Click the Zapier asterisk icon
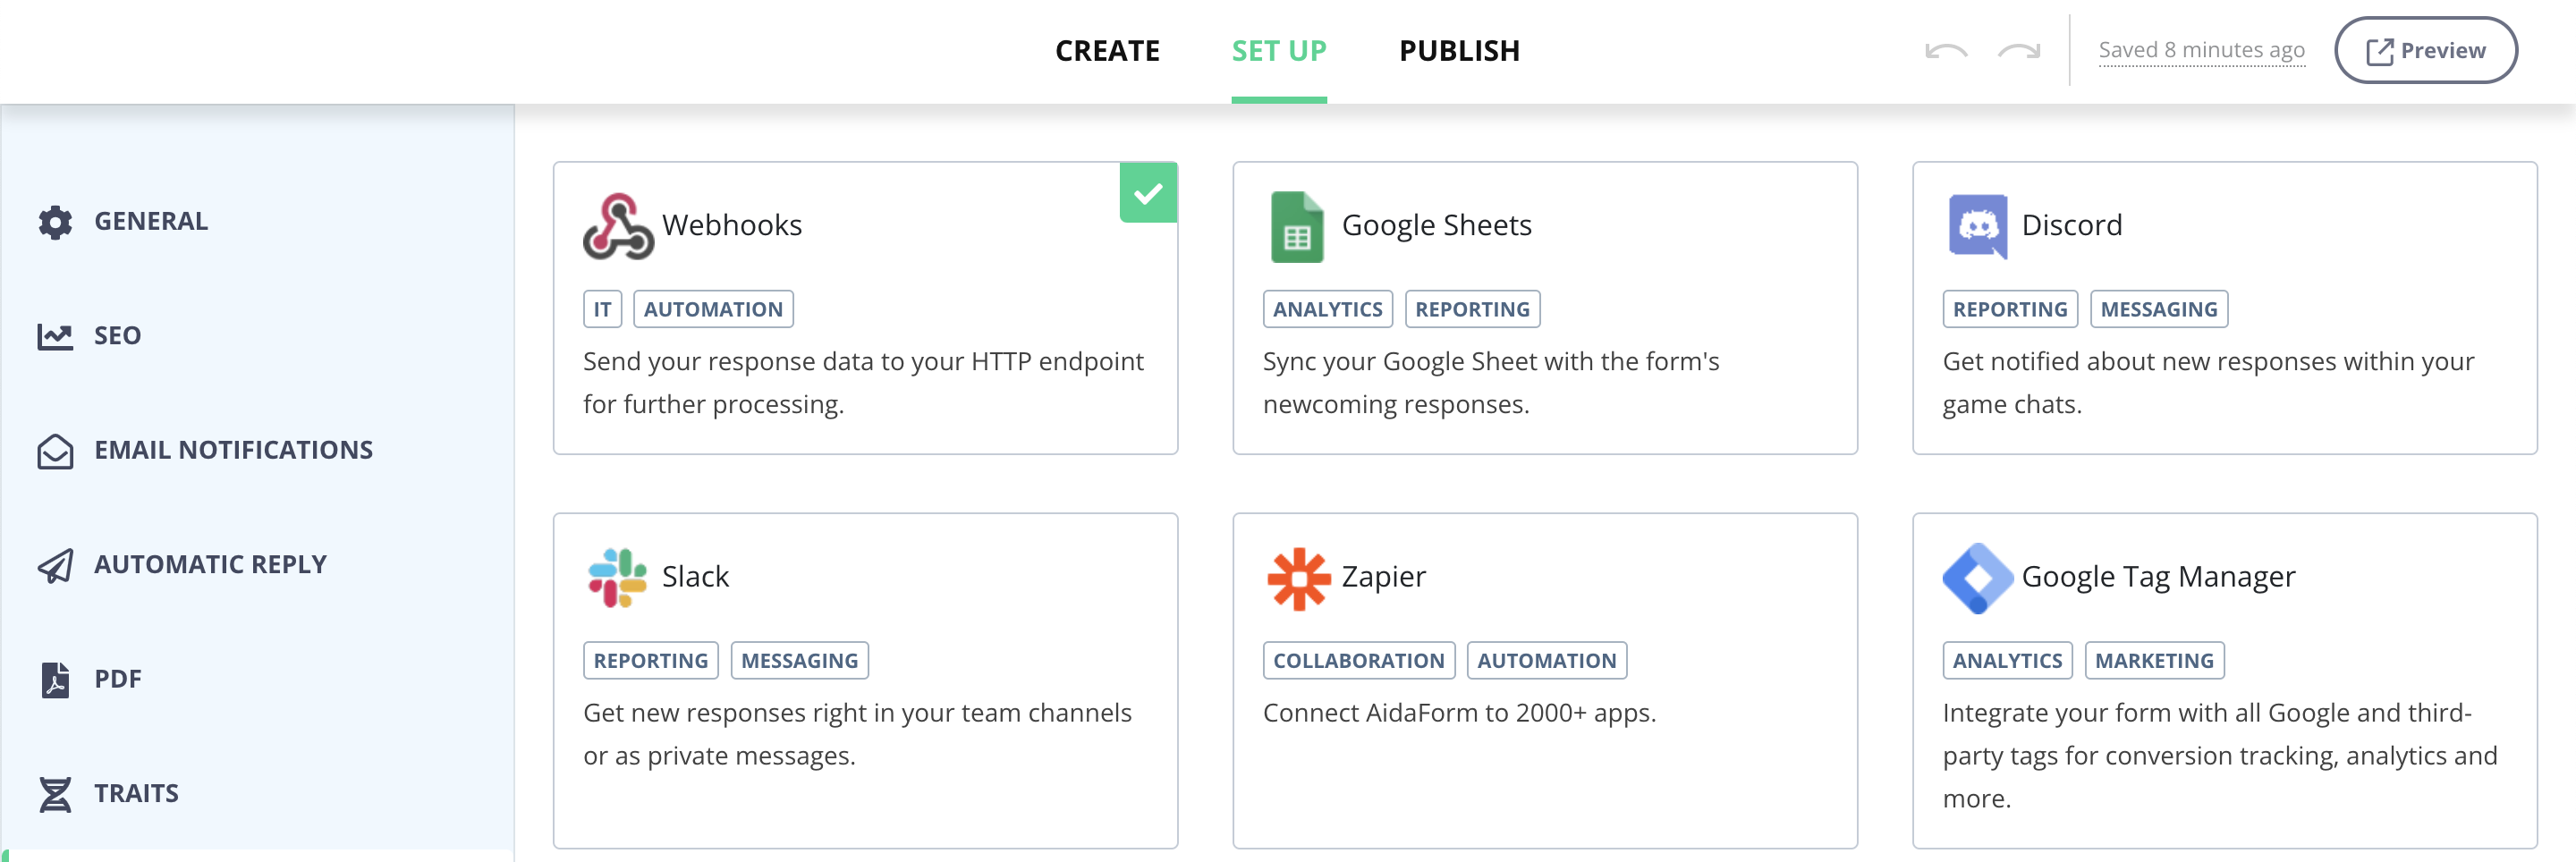 1298,578
